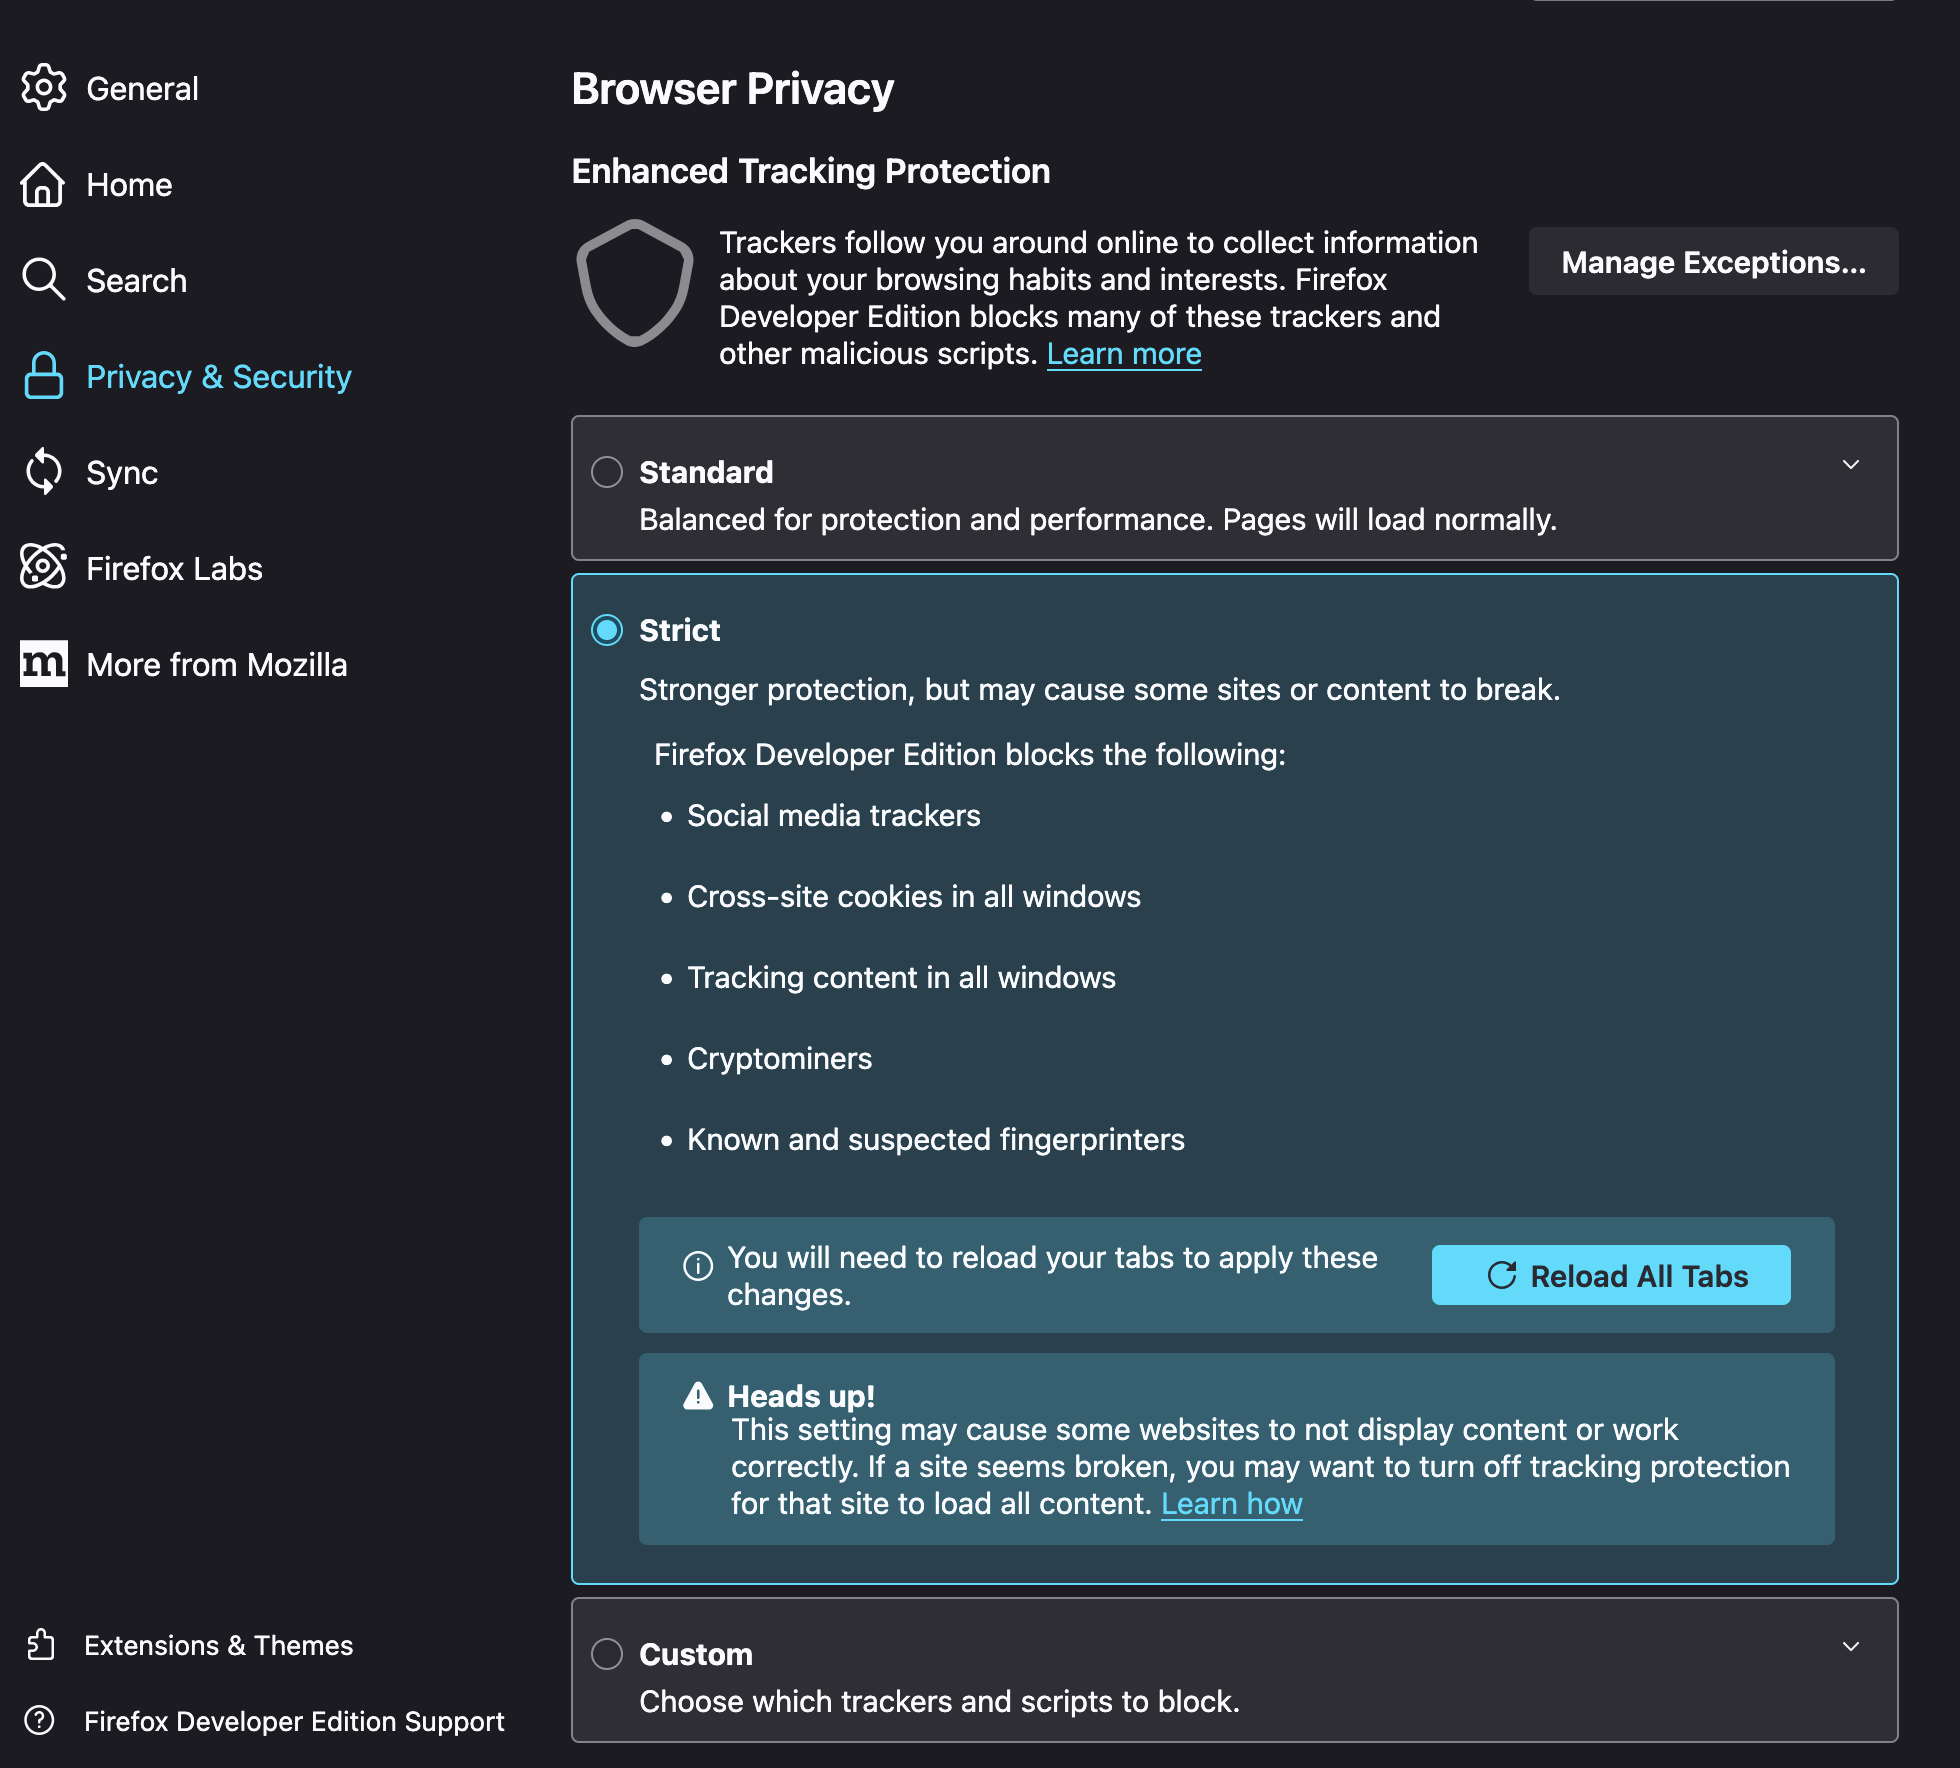The image size is (1960, 1768).
Task: Open the Firefox Labs settings category
Action: [174, 568]
